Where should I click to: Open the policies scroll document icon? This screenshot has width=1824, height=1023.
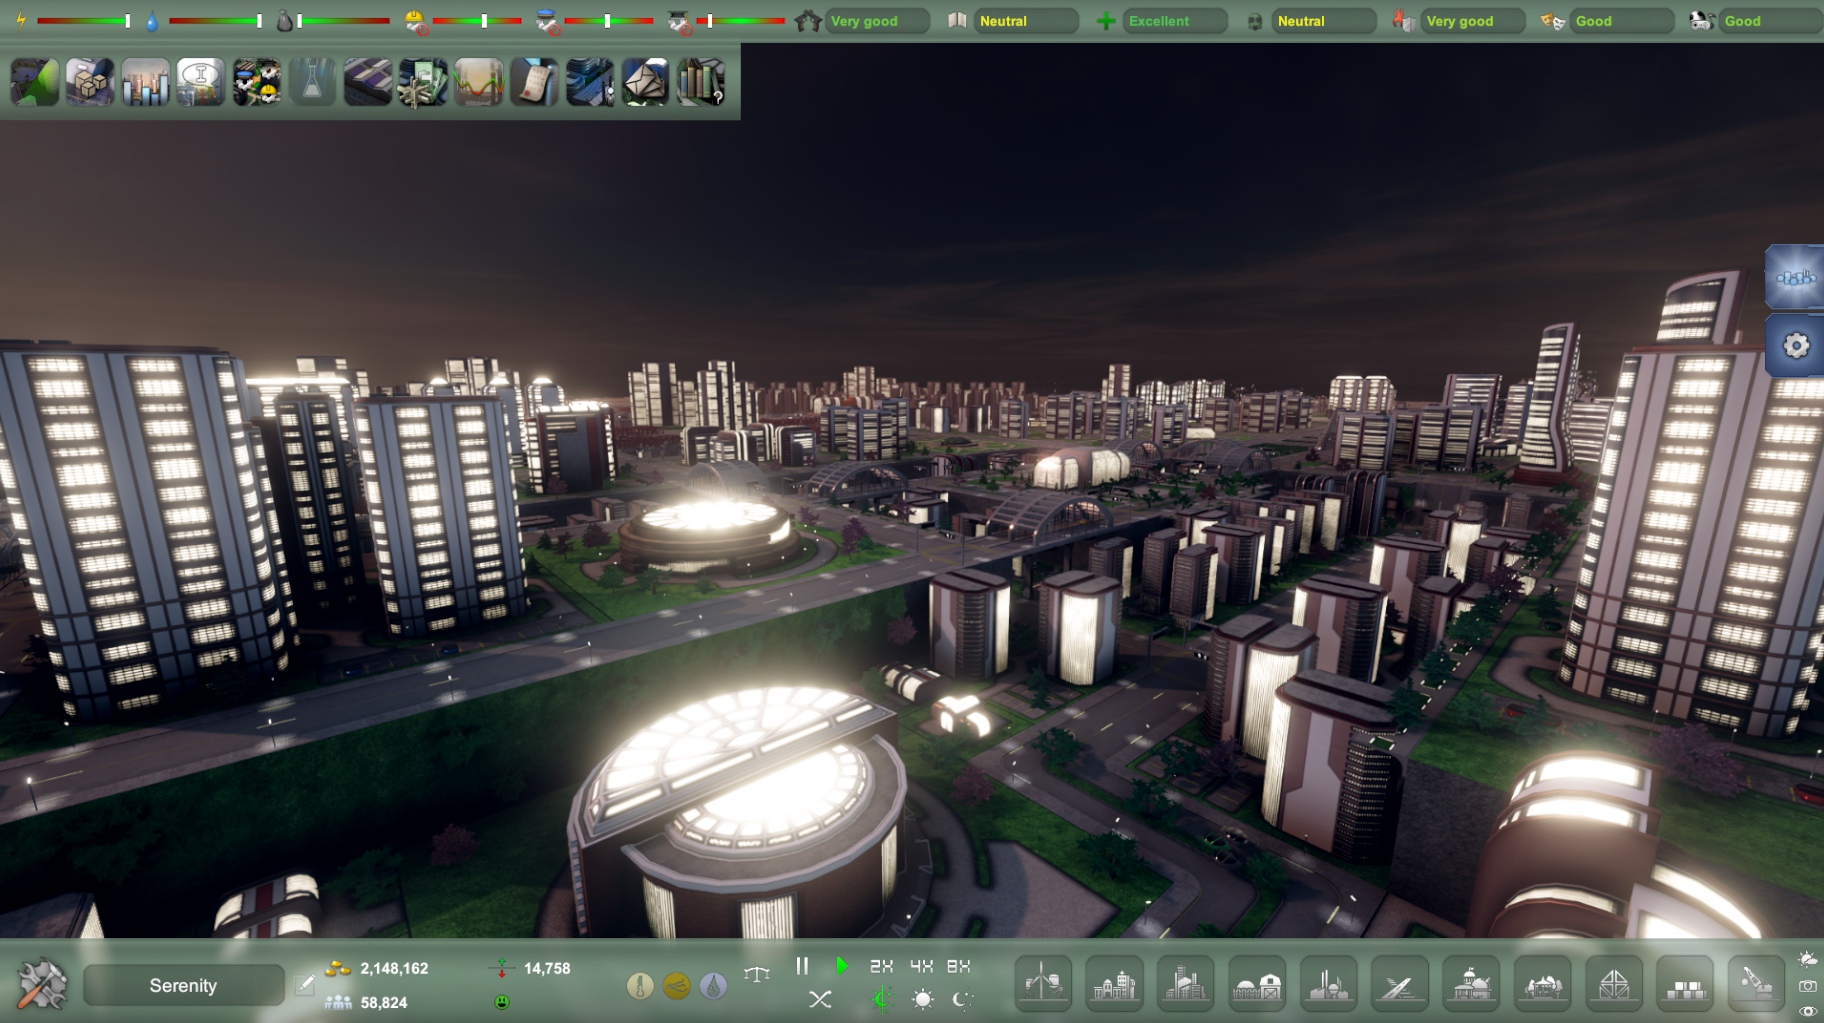point(534,82)
